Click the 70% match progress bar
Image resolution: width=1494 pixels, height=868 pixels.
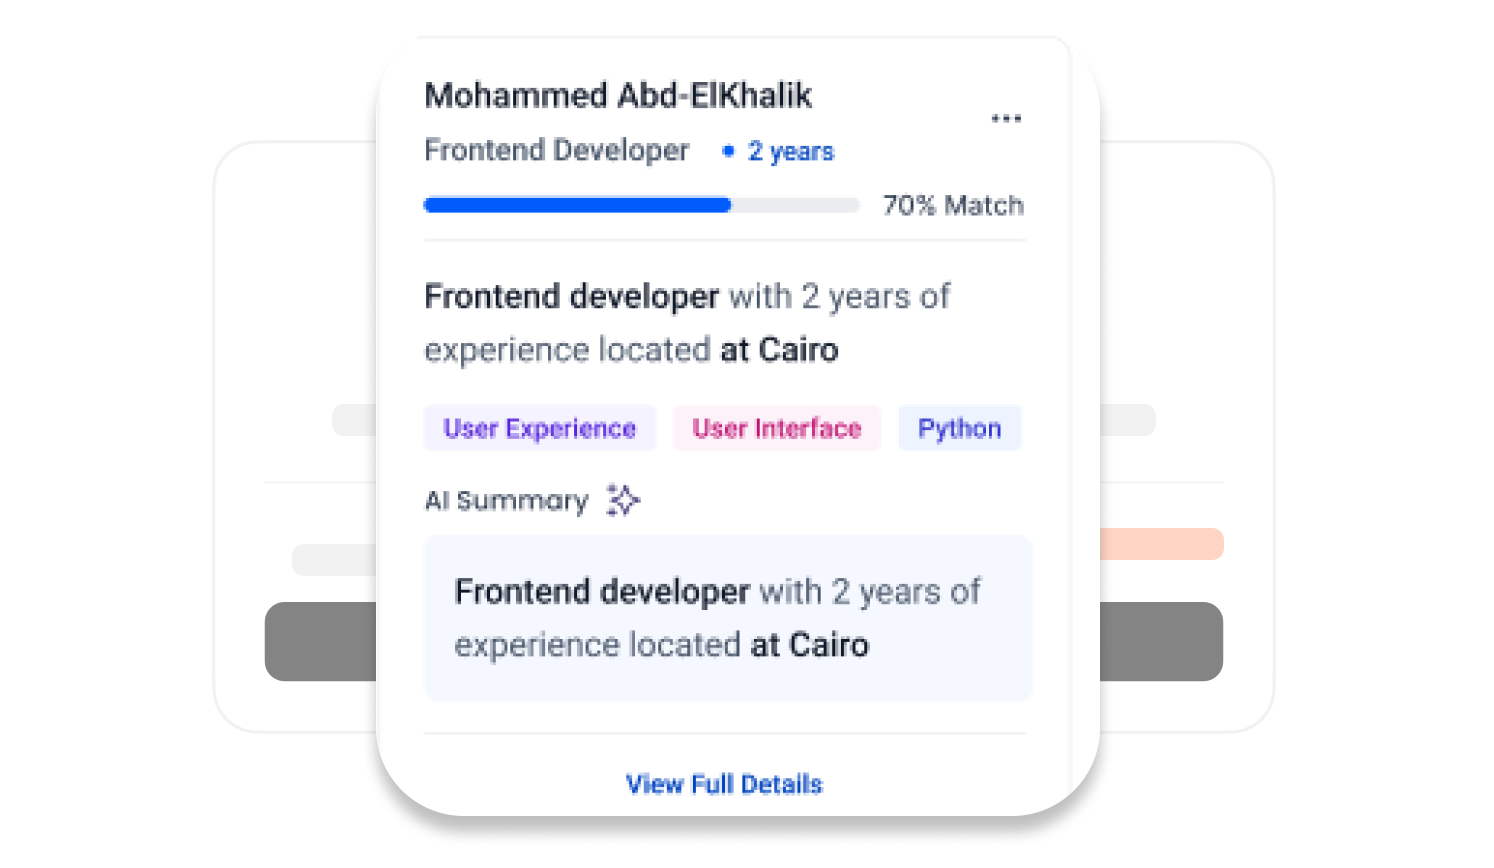(641, 205)
